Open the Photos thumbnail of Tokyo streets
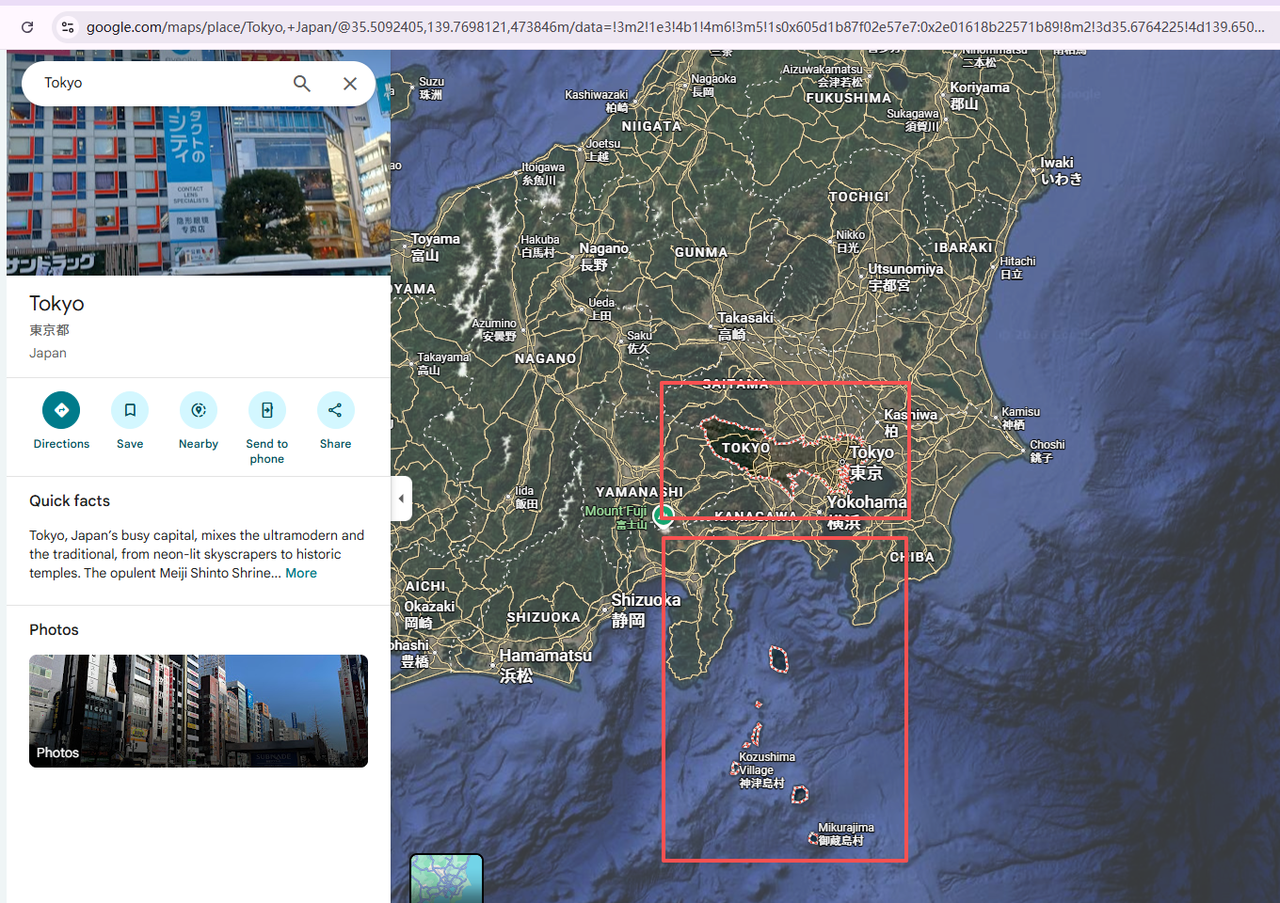Screen dimensions: 1280x903 (x=198, y=711)
